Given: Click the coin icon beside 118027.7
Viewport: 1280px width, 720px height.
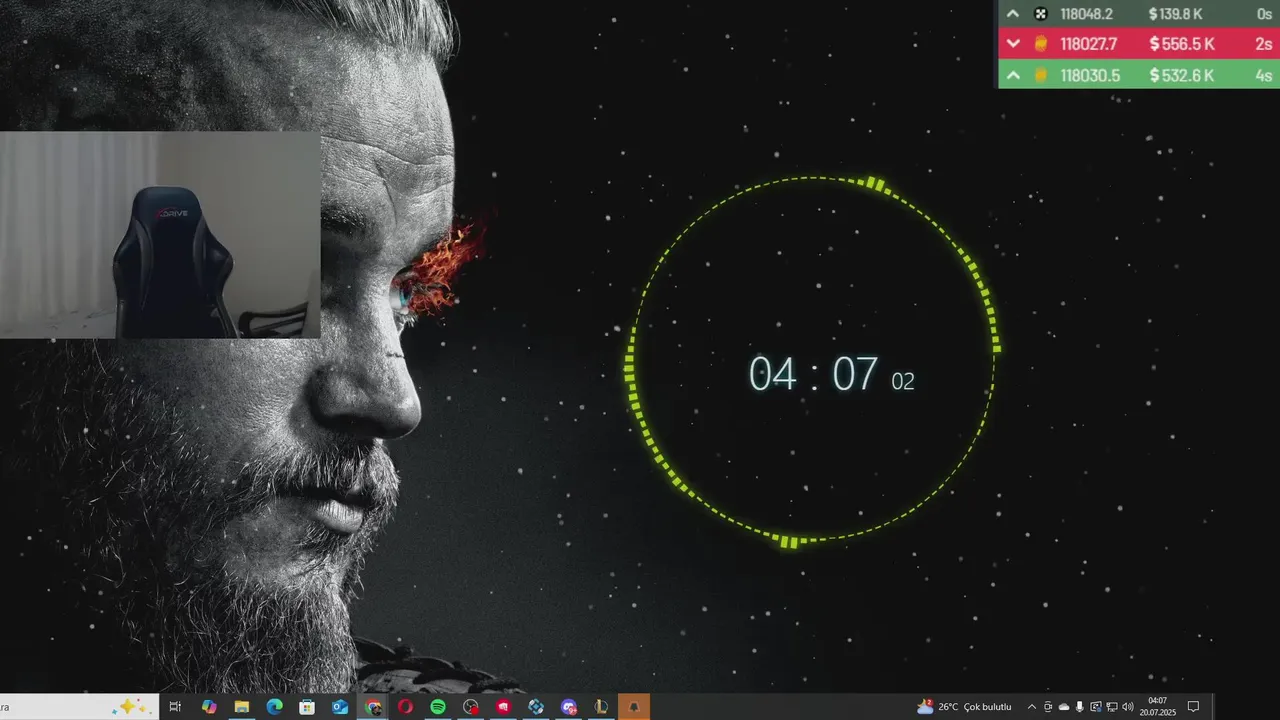Looking at the screenshot, I should click(x=1040, y=44).
